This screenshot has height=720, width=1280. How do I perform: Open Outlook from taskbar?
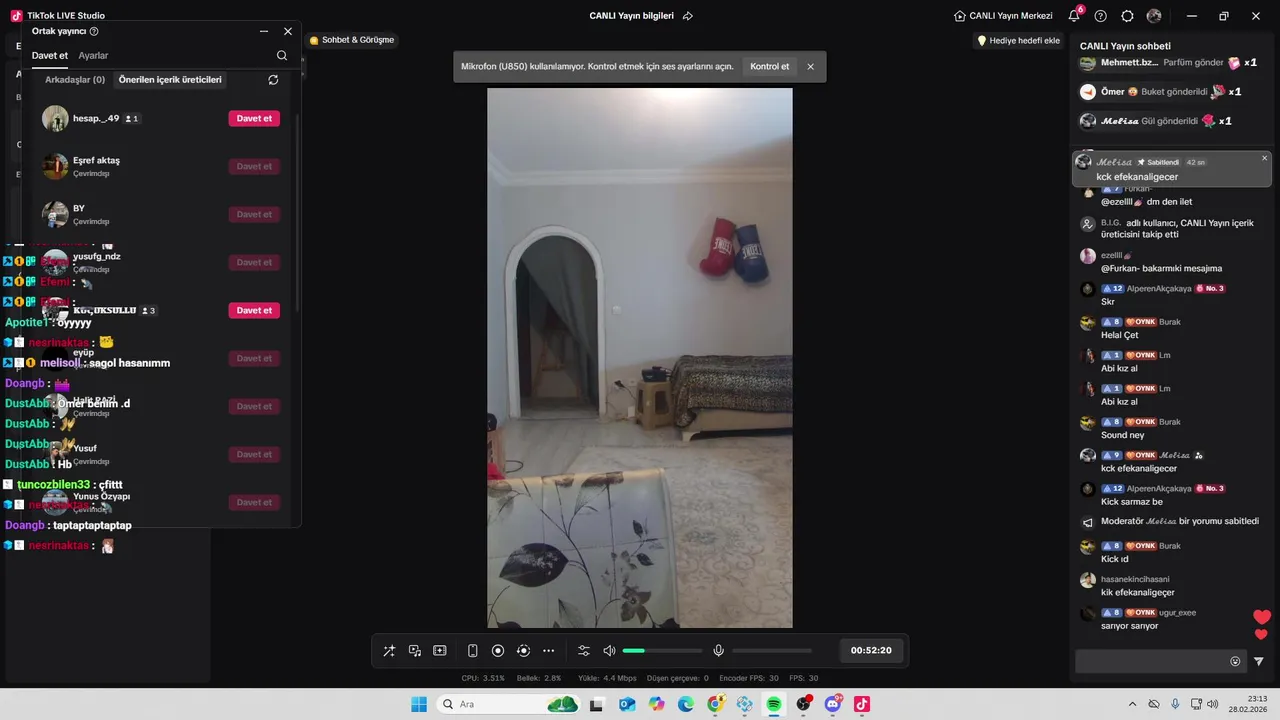coord(627,704)
